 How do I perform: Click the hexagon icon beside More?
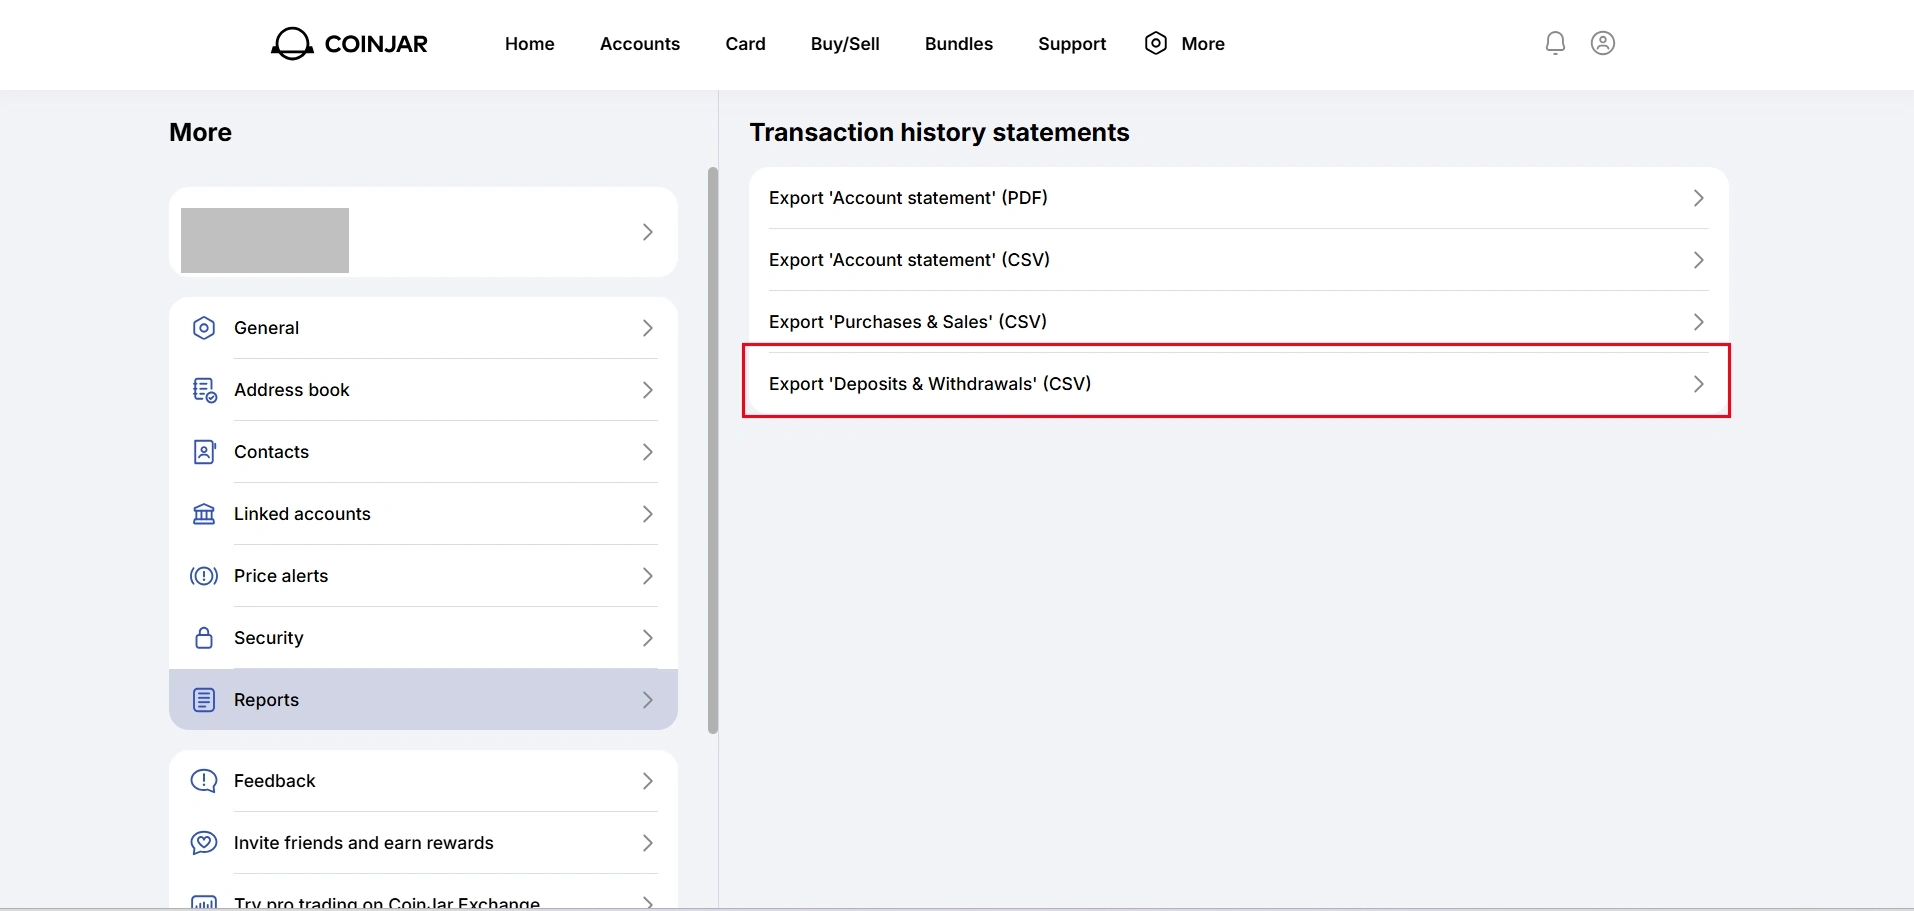1156,43
